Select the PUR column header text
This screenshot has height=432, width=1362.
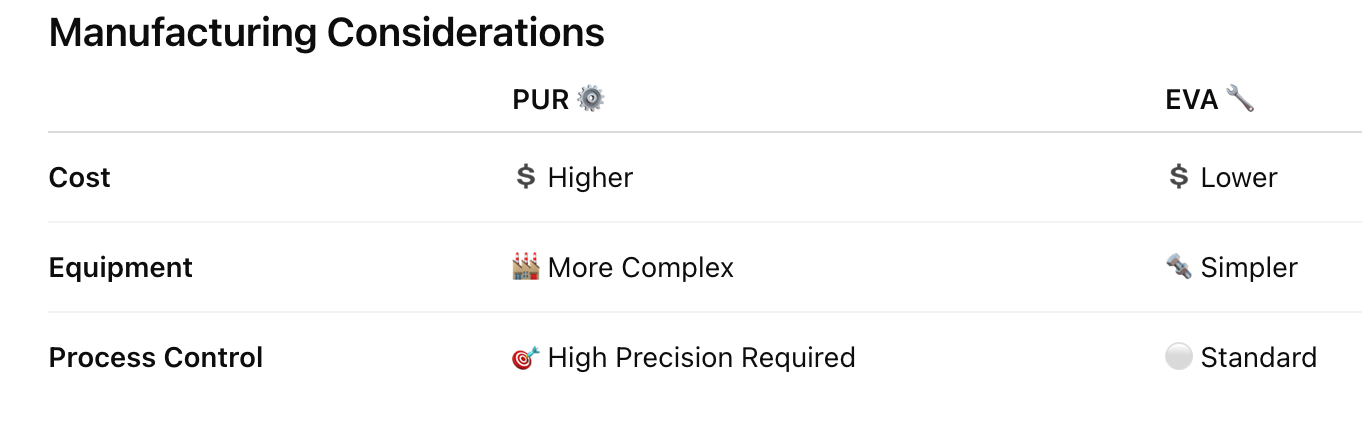point(540,100)
